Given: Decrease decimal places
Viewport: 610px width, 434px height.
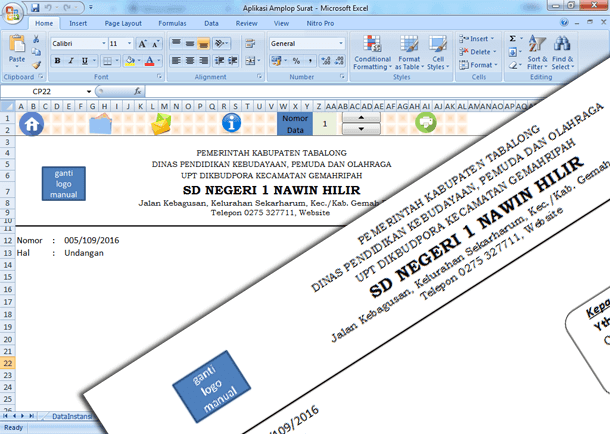Looking at the screenshot, I should (339, 61).
